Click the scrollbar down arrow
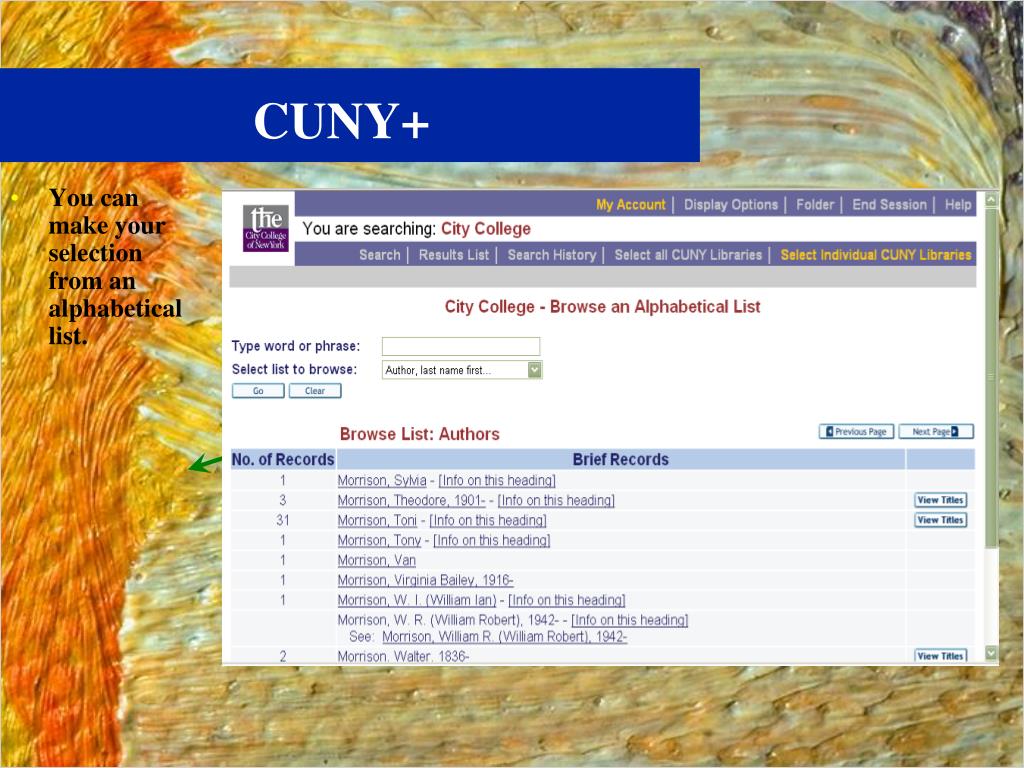This screenshot has height=768, width=1024. point(991,653)
